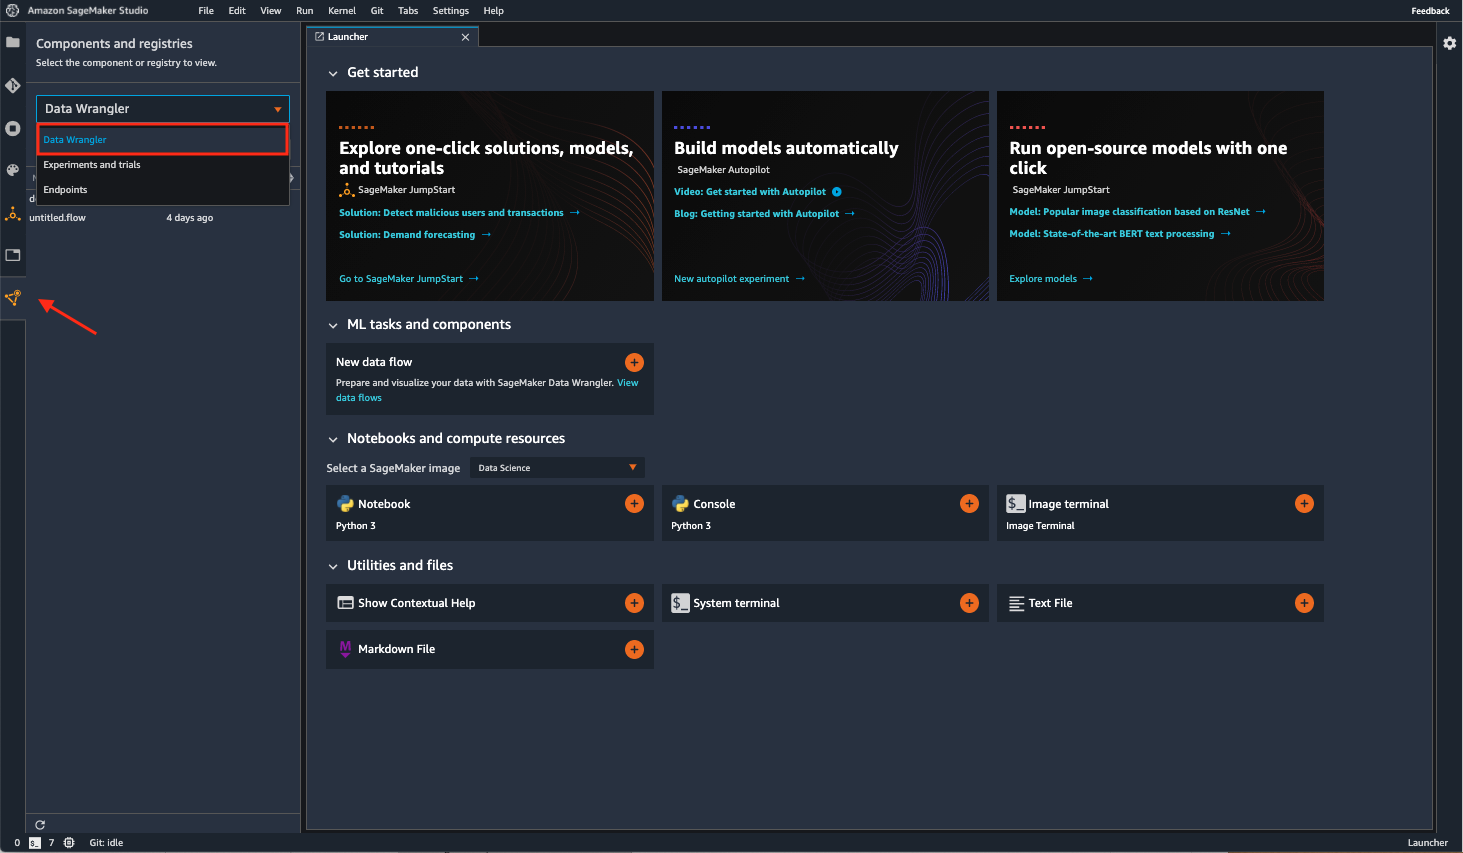Open the file browser folder icon

click(13, 43)
